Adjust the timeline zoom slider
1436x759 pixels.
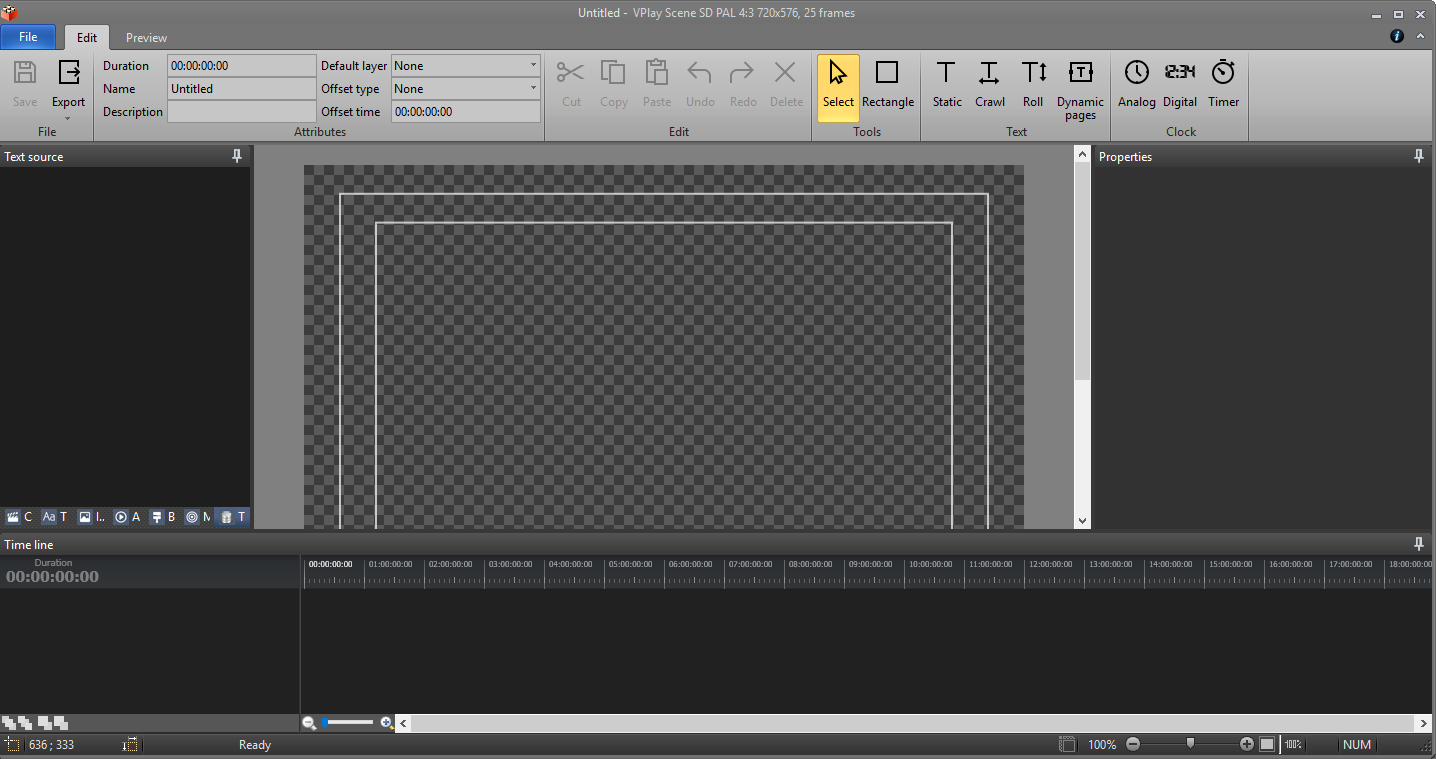point(348,722)
